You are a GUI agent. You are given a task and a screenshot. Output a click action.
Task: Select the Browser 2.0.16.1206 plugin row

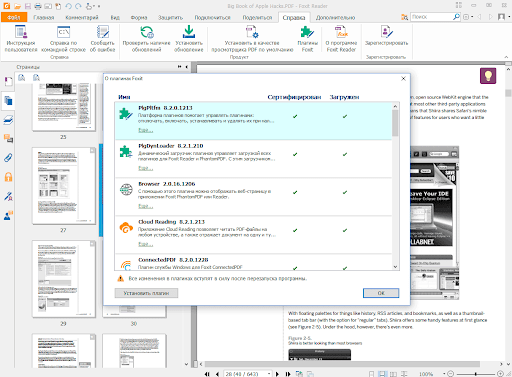click(x=253, y=197)
